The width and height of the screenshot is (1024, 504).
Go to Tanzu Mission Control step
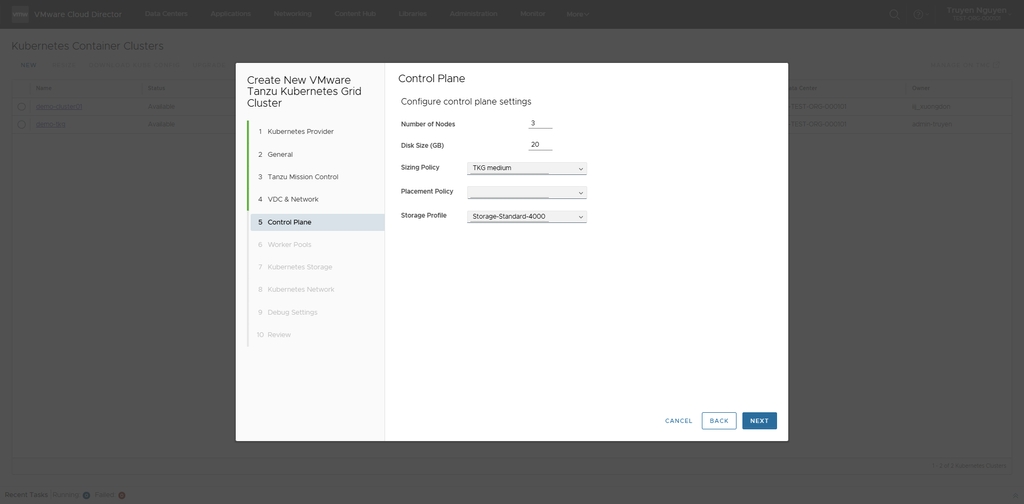(x=302, y=177)
